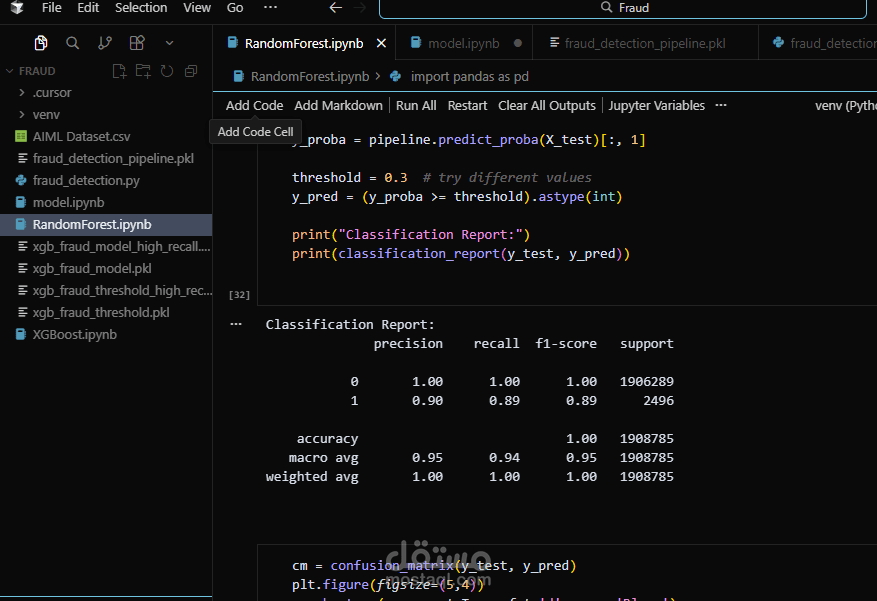Select RandomForest.ipynb in explorer

pos(106,224)
